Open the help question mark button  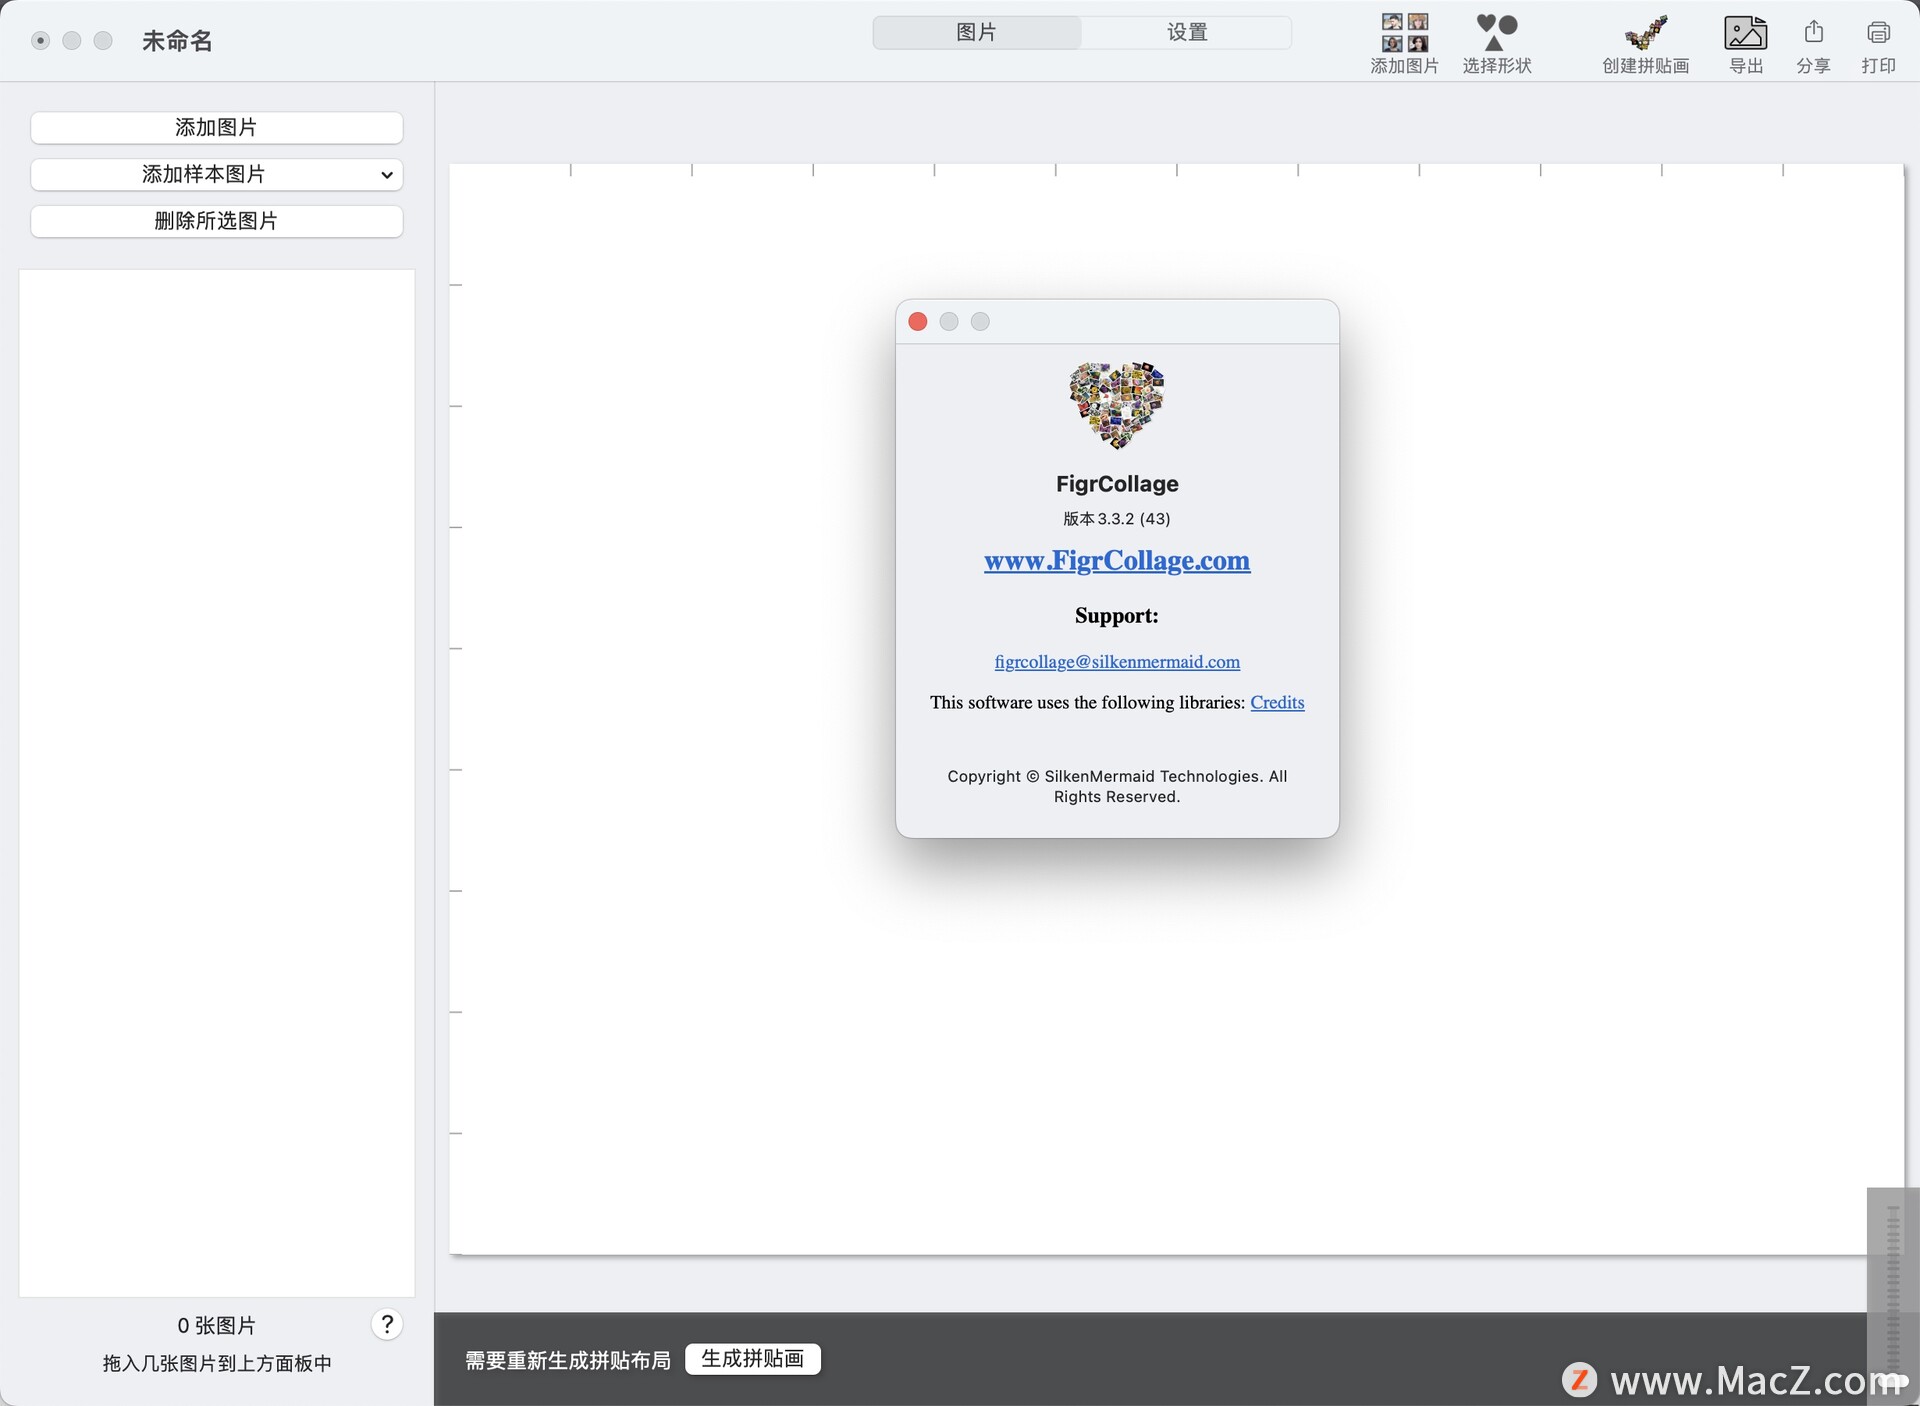(387, 1324)
